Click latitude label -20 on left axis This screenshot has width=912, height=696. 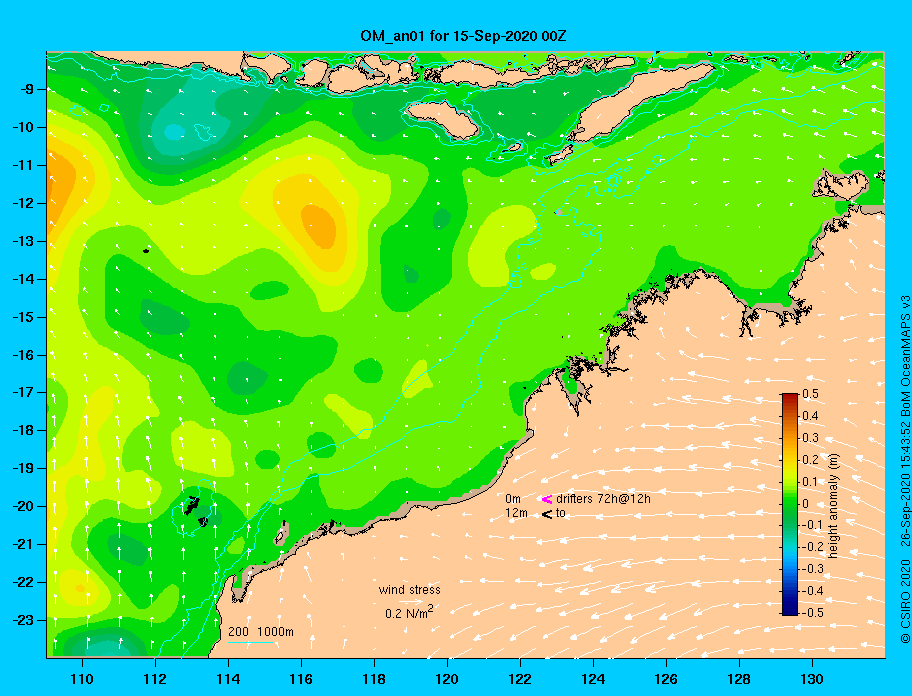23,506
